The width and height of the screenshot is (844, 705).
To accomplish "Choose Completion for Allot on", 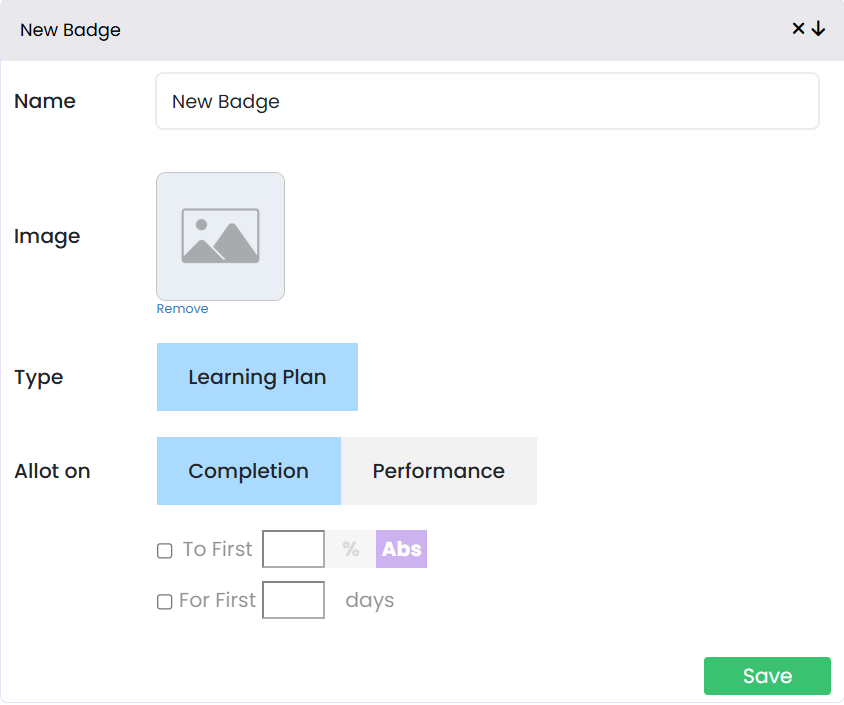I will pyautogui.click(x=248, y=471).
